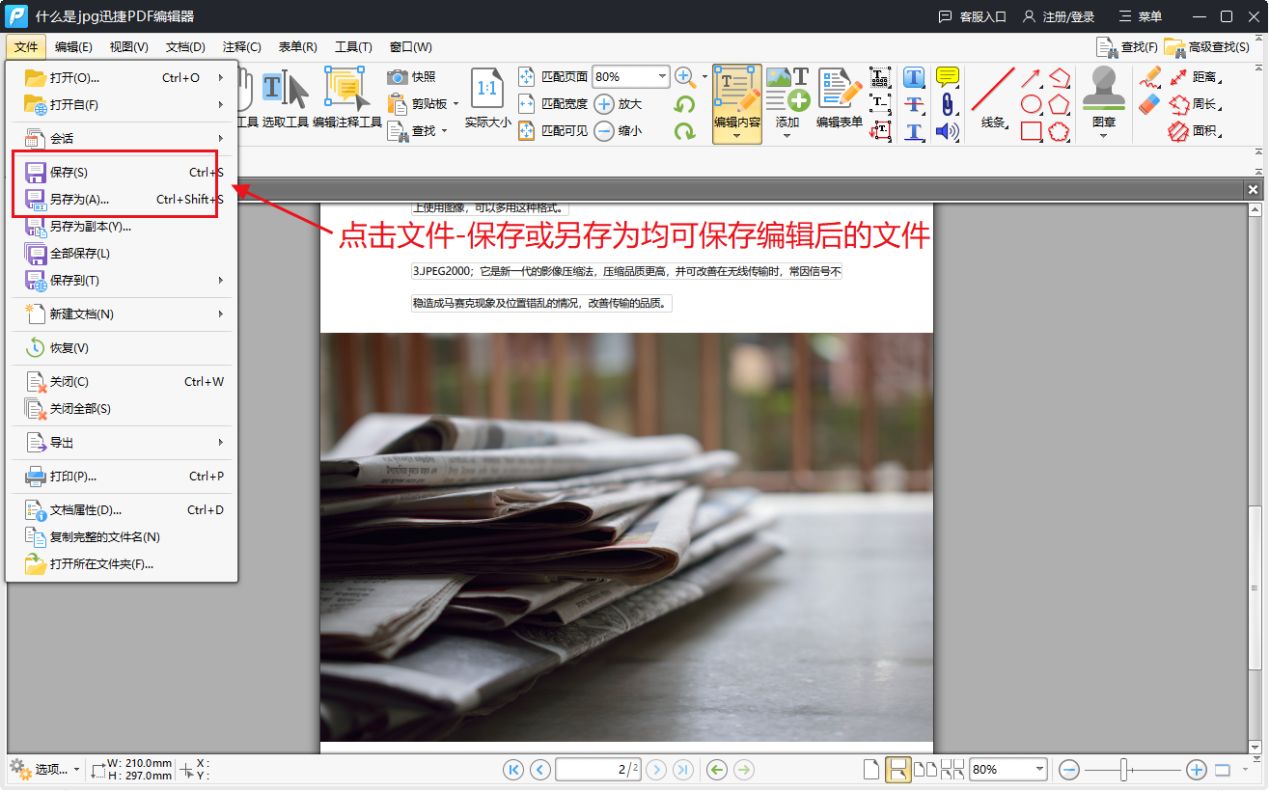Open the status bar zoom percentage dropdown
1269x791 pixels.
(x=1008, y=769)
